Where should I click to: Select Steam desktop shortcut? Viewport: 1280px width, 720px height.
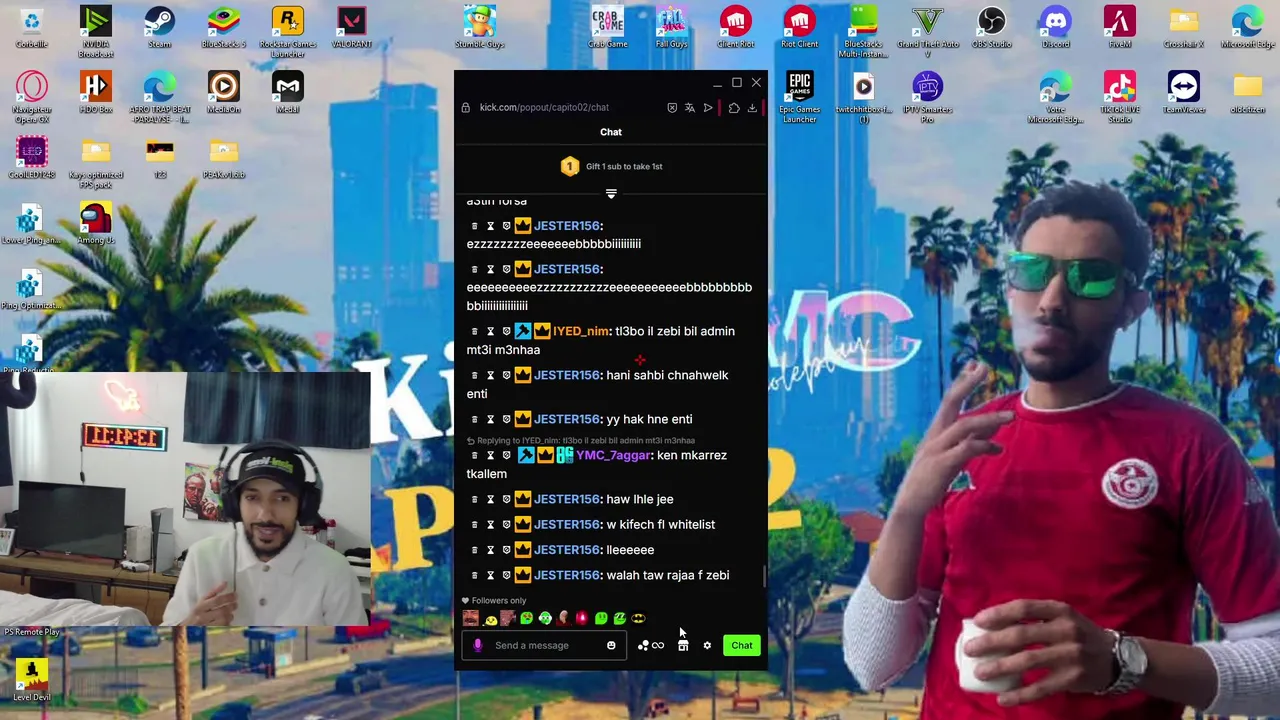pos(159,27)
